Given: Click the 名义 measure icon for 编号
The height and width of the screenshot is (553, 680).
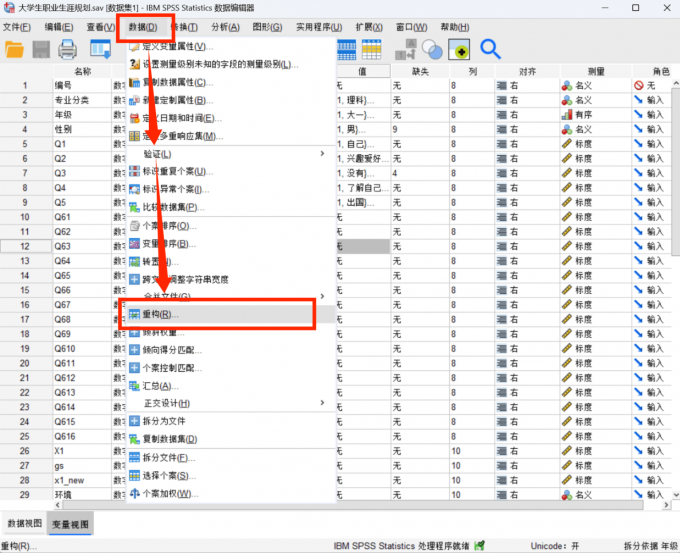Looking at the screenshot, I should (x=567, y=86).
